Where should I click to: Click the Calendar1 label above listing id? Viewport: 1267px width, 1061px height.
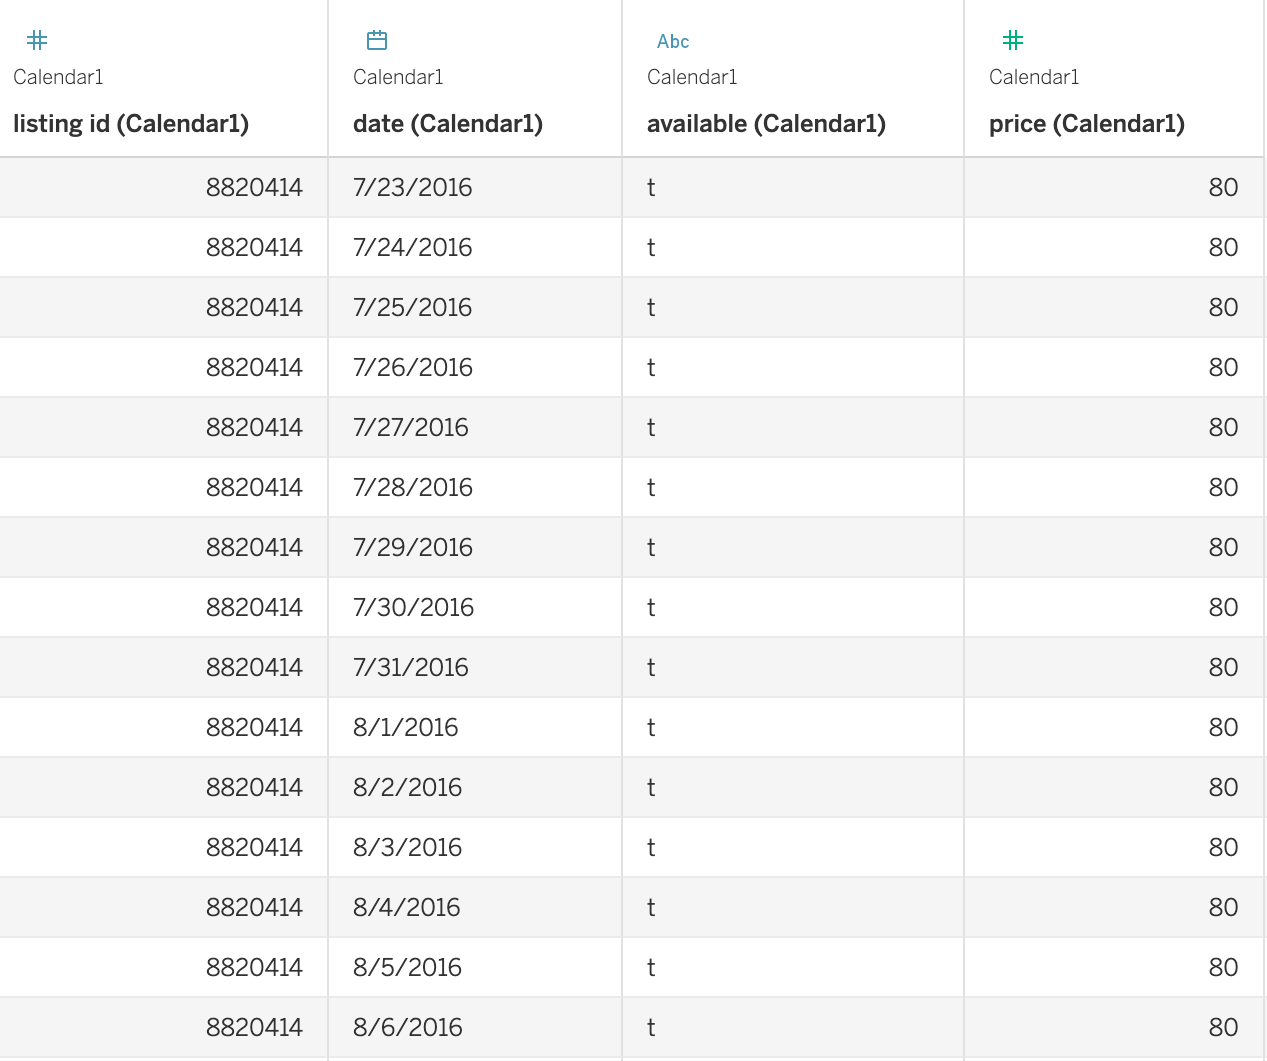tap(58, 77)
